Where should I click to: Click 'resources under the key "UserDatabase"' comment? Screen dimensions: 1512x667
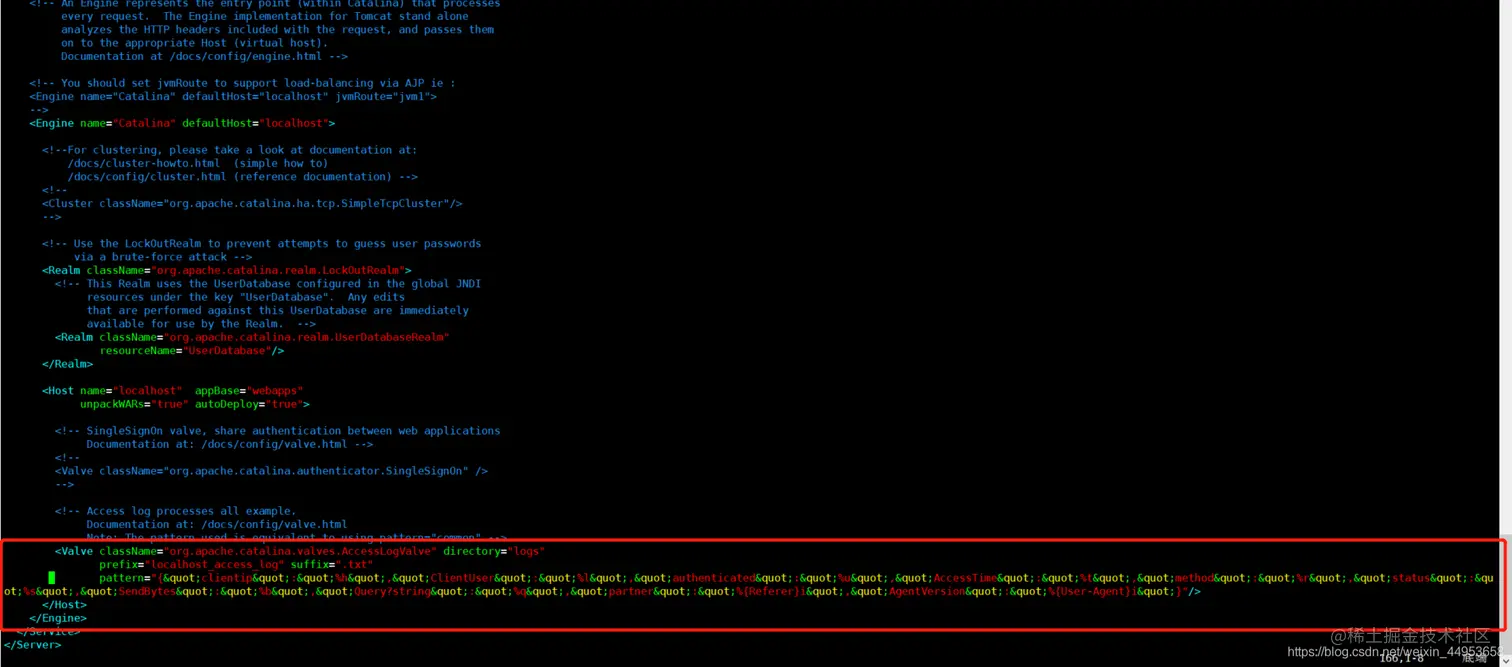[x=207, y=297]
